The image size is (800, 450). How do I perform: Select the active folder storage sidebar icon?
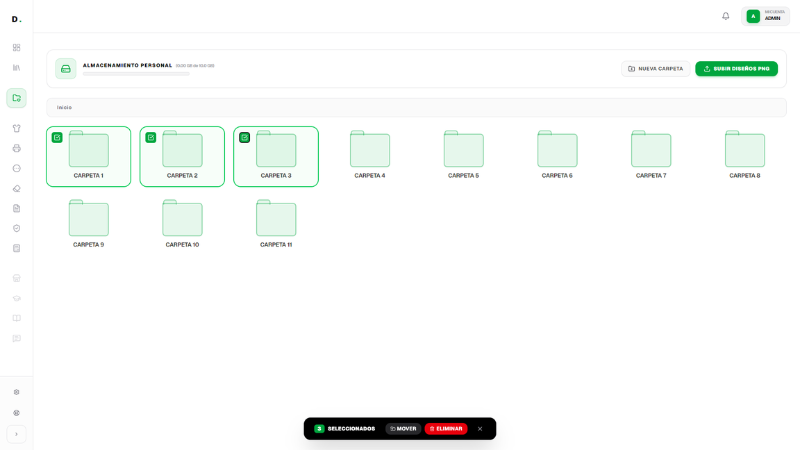(16, 98)
